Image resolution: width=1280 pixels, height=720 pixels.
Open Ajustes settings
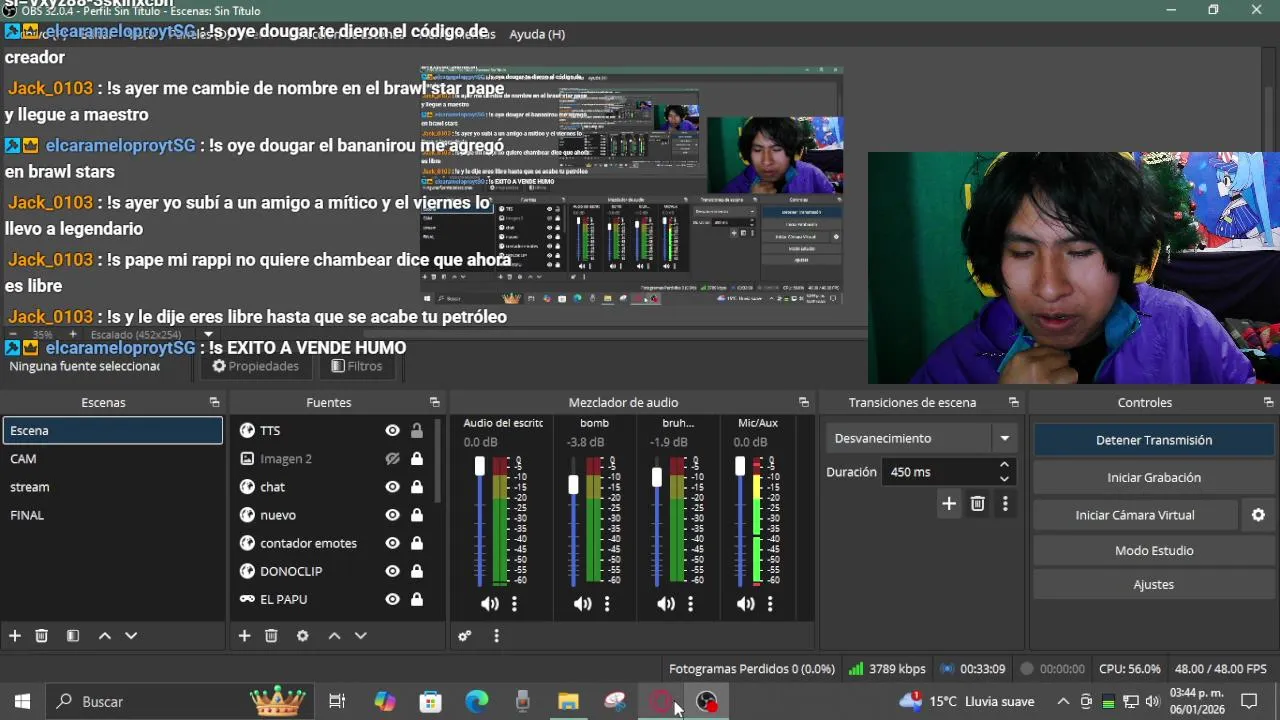1154,584
